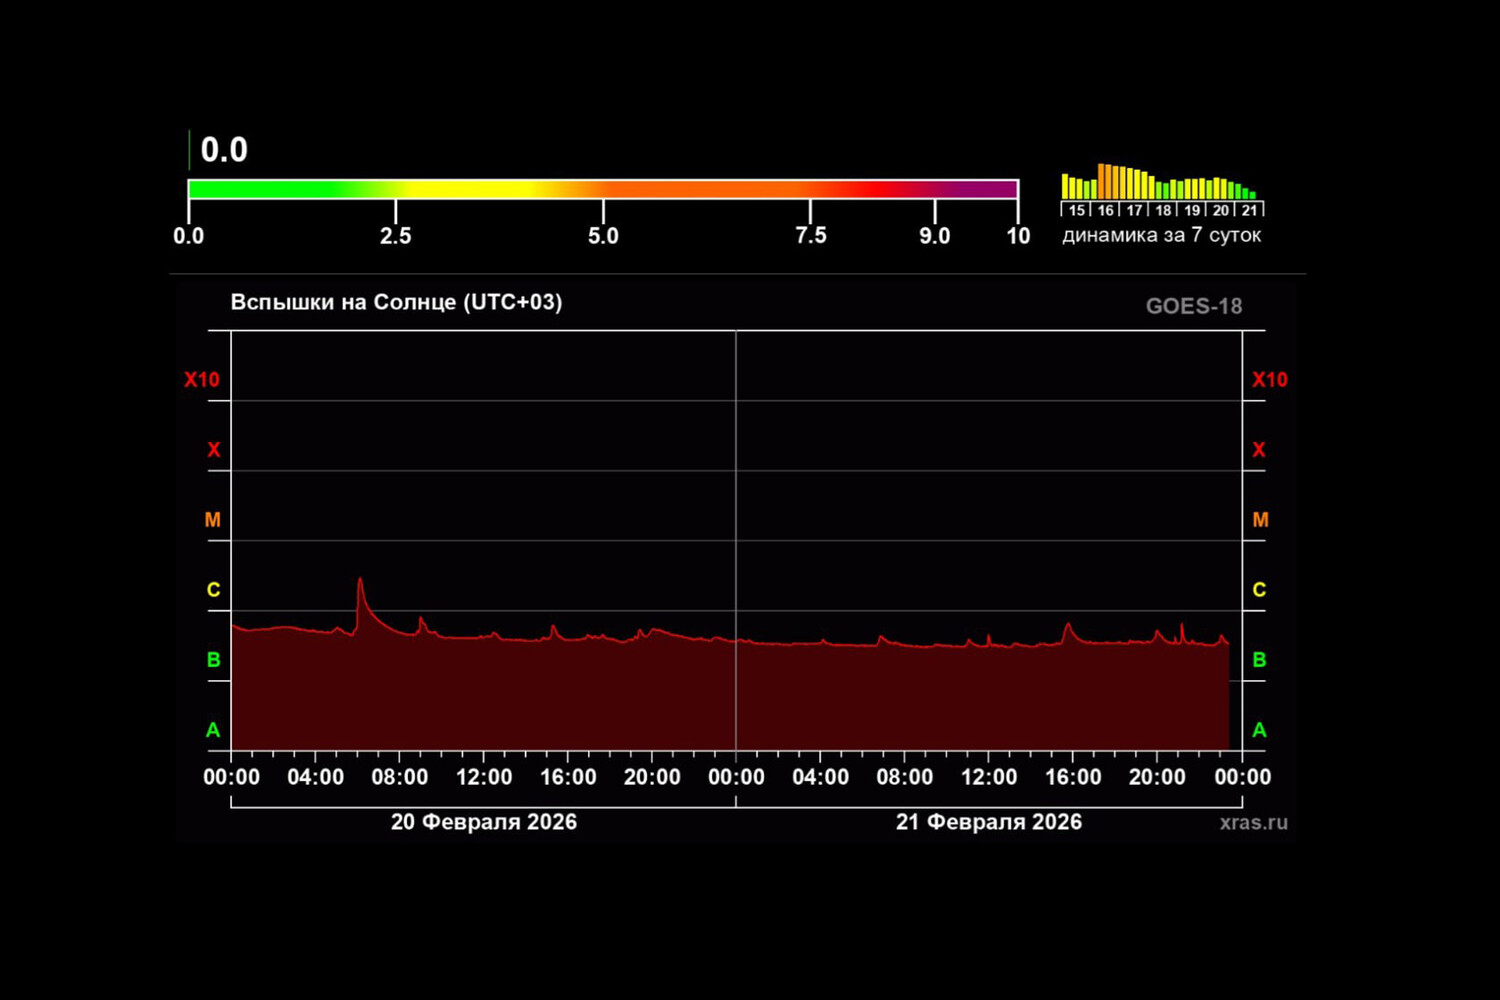
Task: Click the largest flare peak on 20 February
Action: coord(360,580)
